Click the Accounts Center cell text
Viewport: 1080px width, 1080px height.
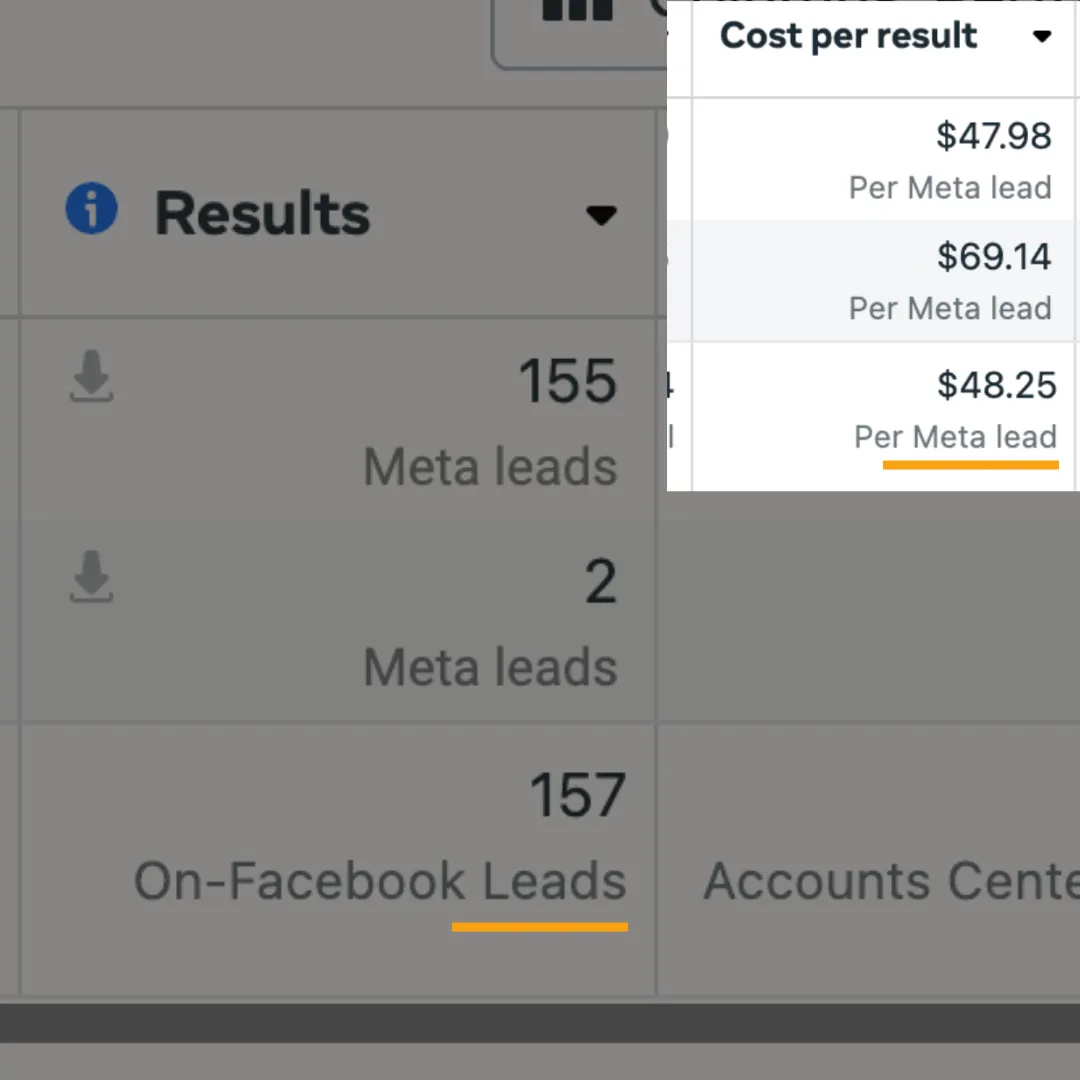[891, 881]
